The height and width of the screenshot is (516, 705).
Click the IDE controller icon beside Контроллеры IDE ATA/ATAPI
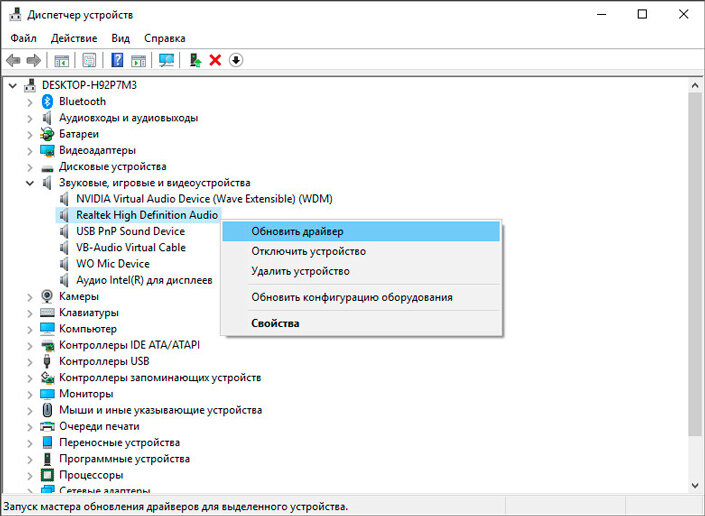(x=47, y=345)
